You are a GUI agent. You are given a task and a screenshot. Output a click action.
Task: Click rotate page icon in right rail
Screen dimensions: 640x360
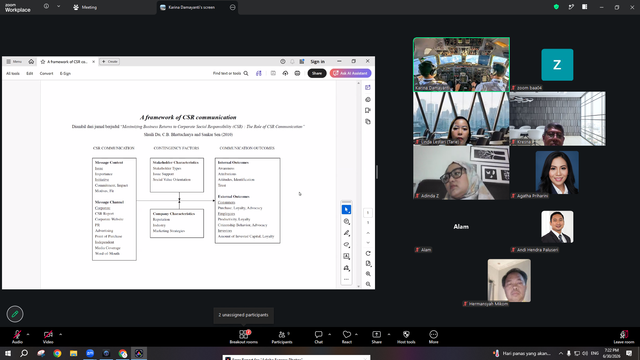tap(368, 253)
